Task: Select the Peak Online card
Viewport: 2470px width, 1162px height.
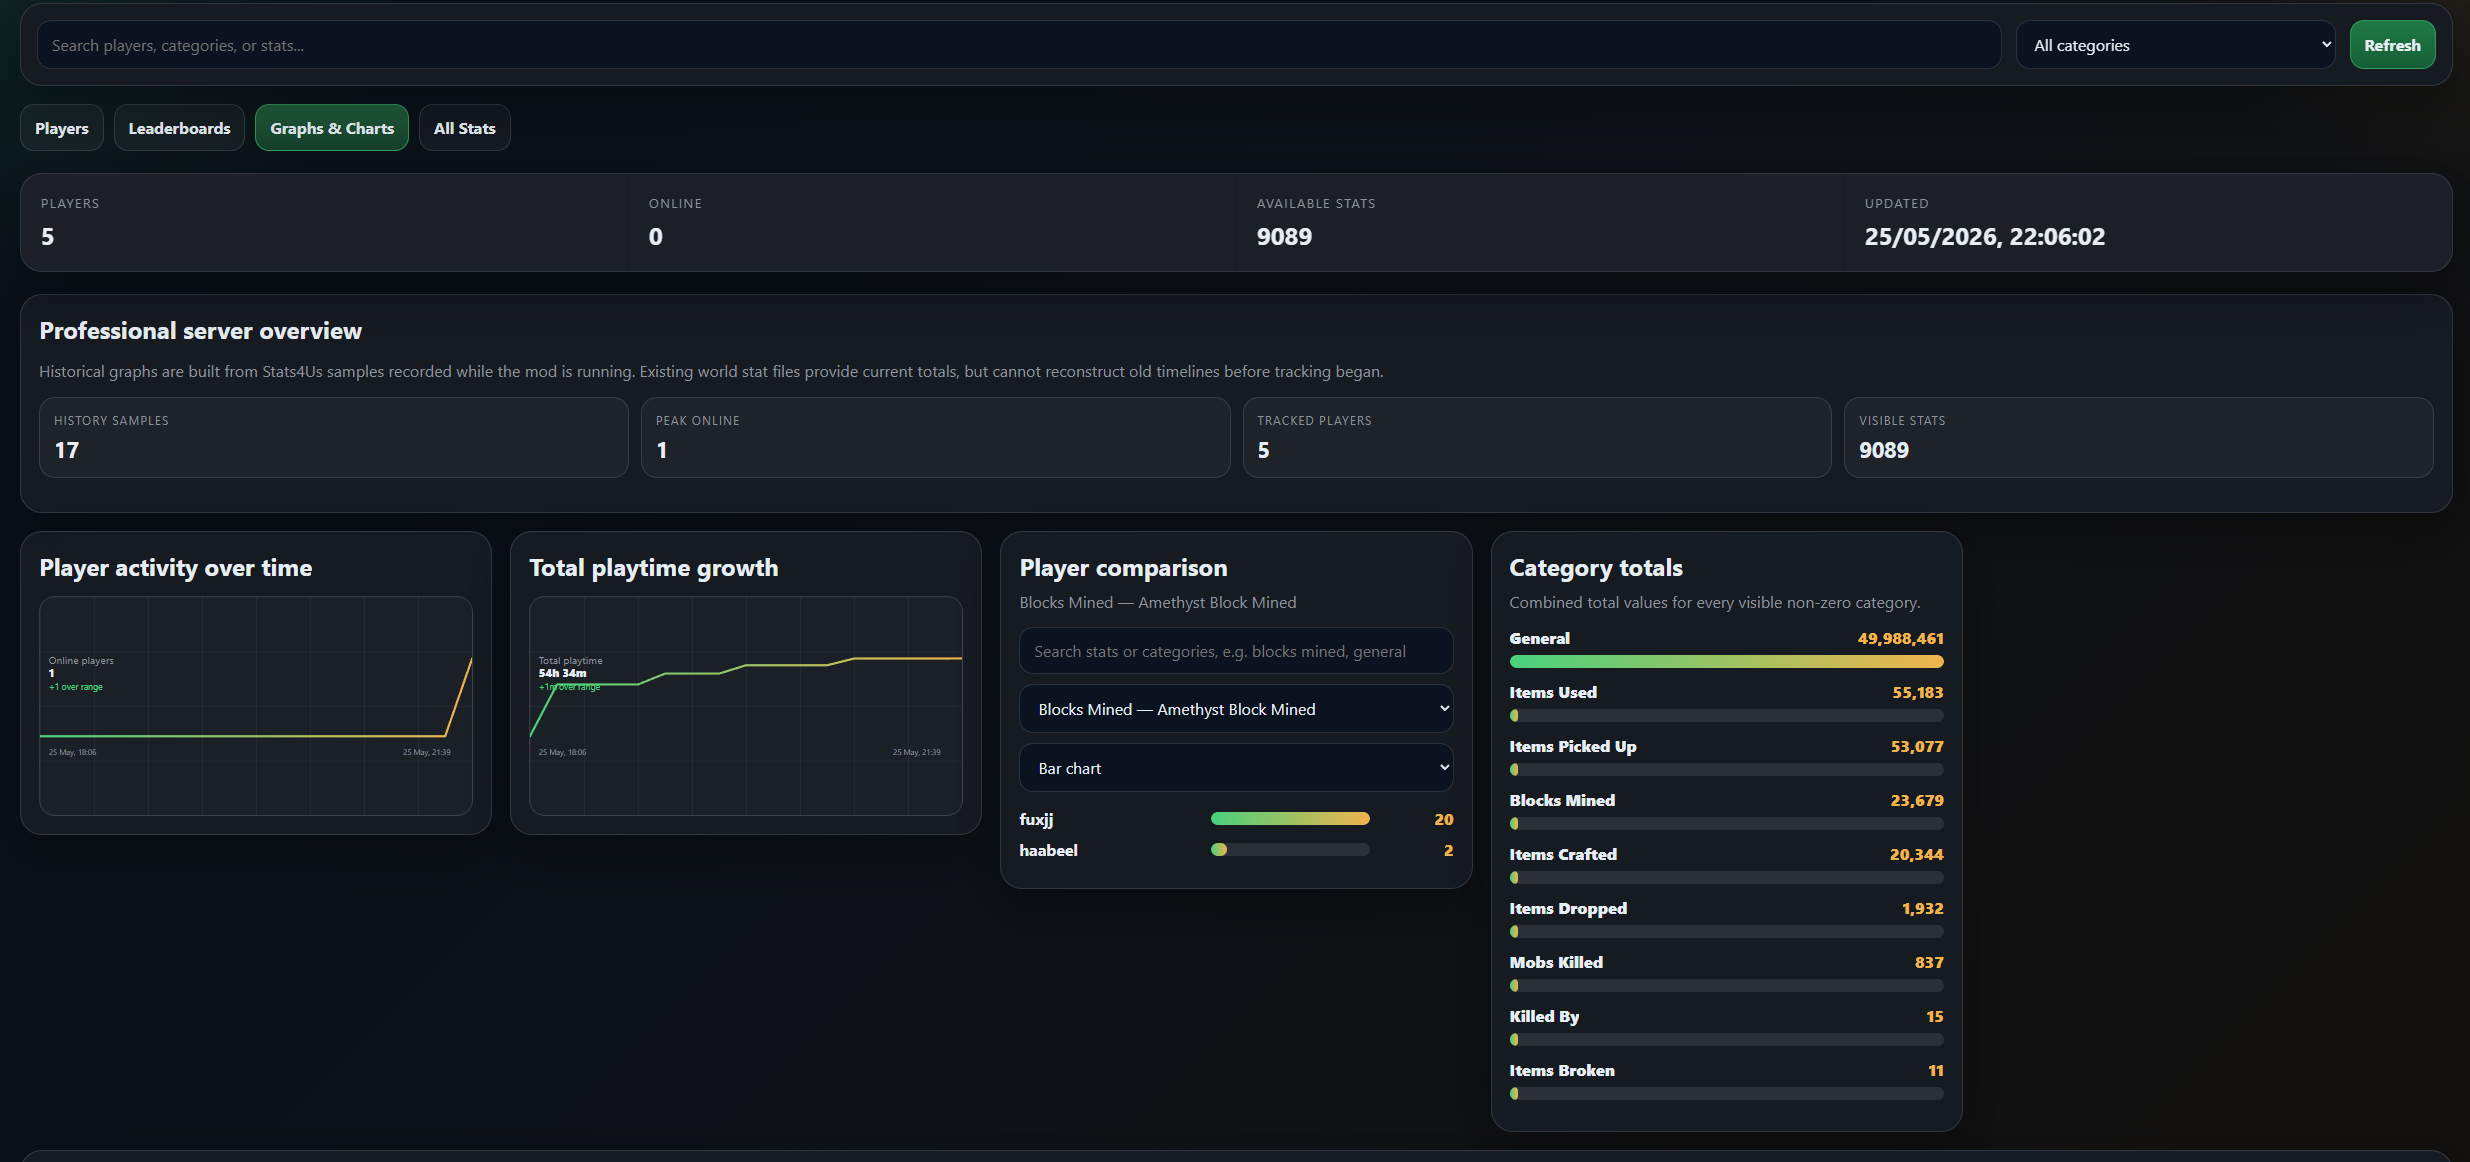Action: (x=936, y=438)
